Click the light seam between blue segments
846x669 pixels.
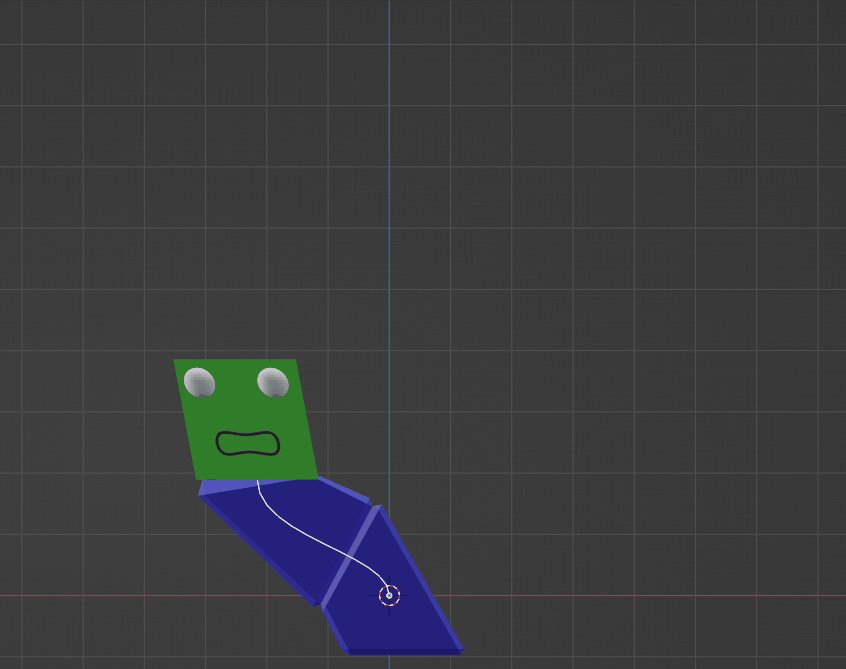[351, 556]
